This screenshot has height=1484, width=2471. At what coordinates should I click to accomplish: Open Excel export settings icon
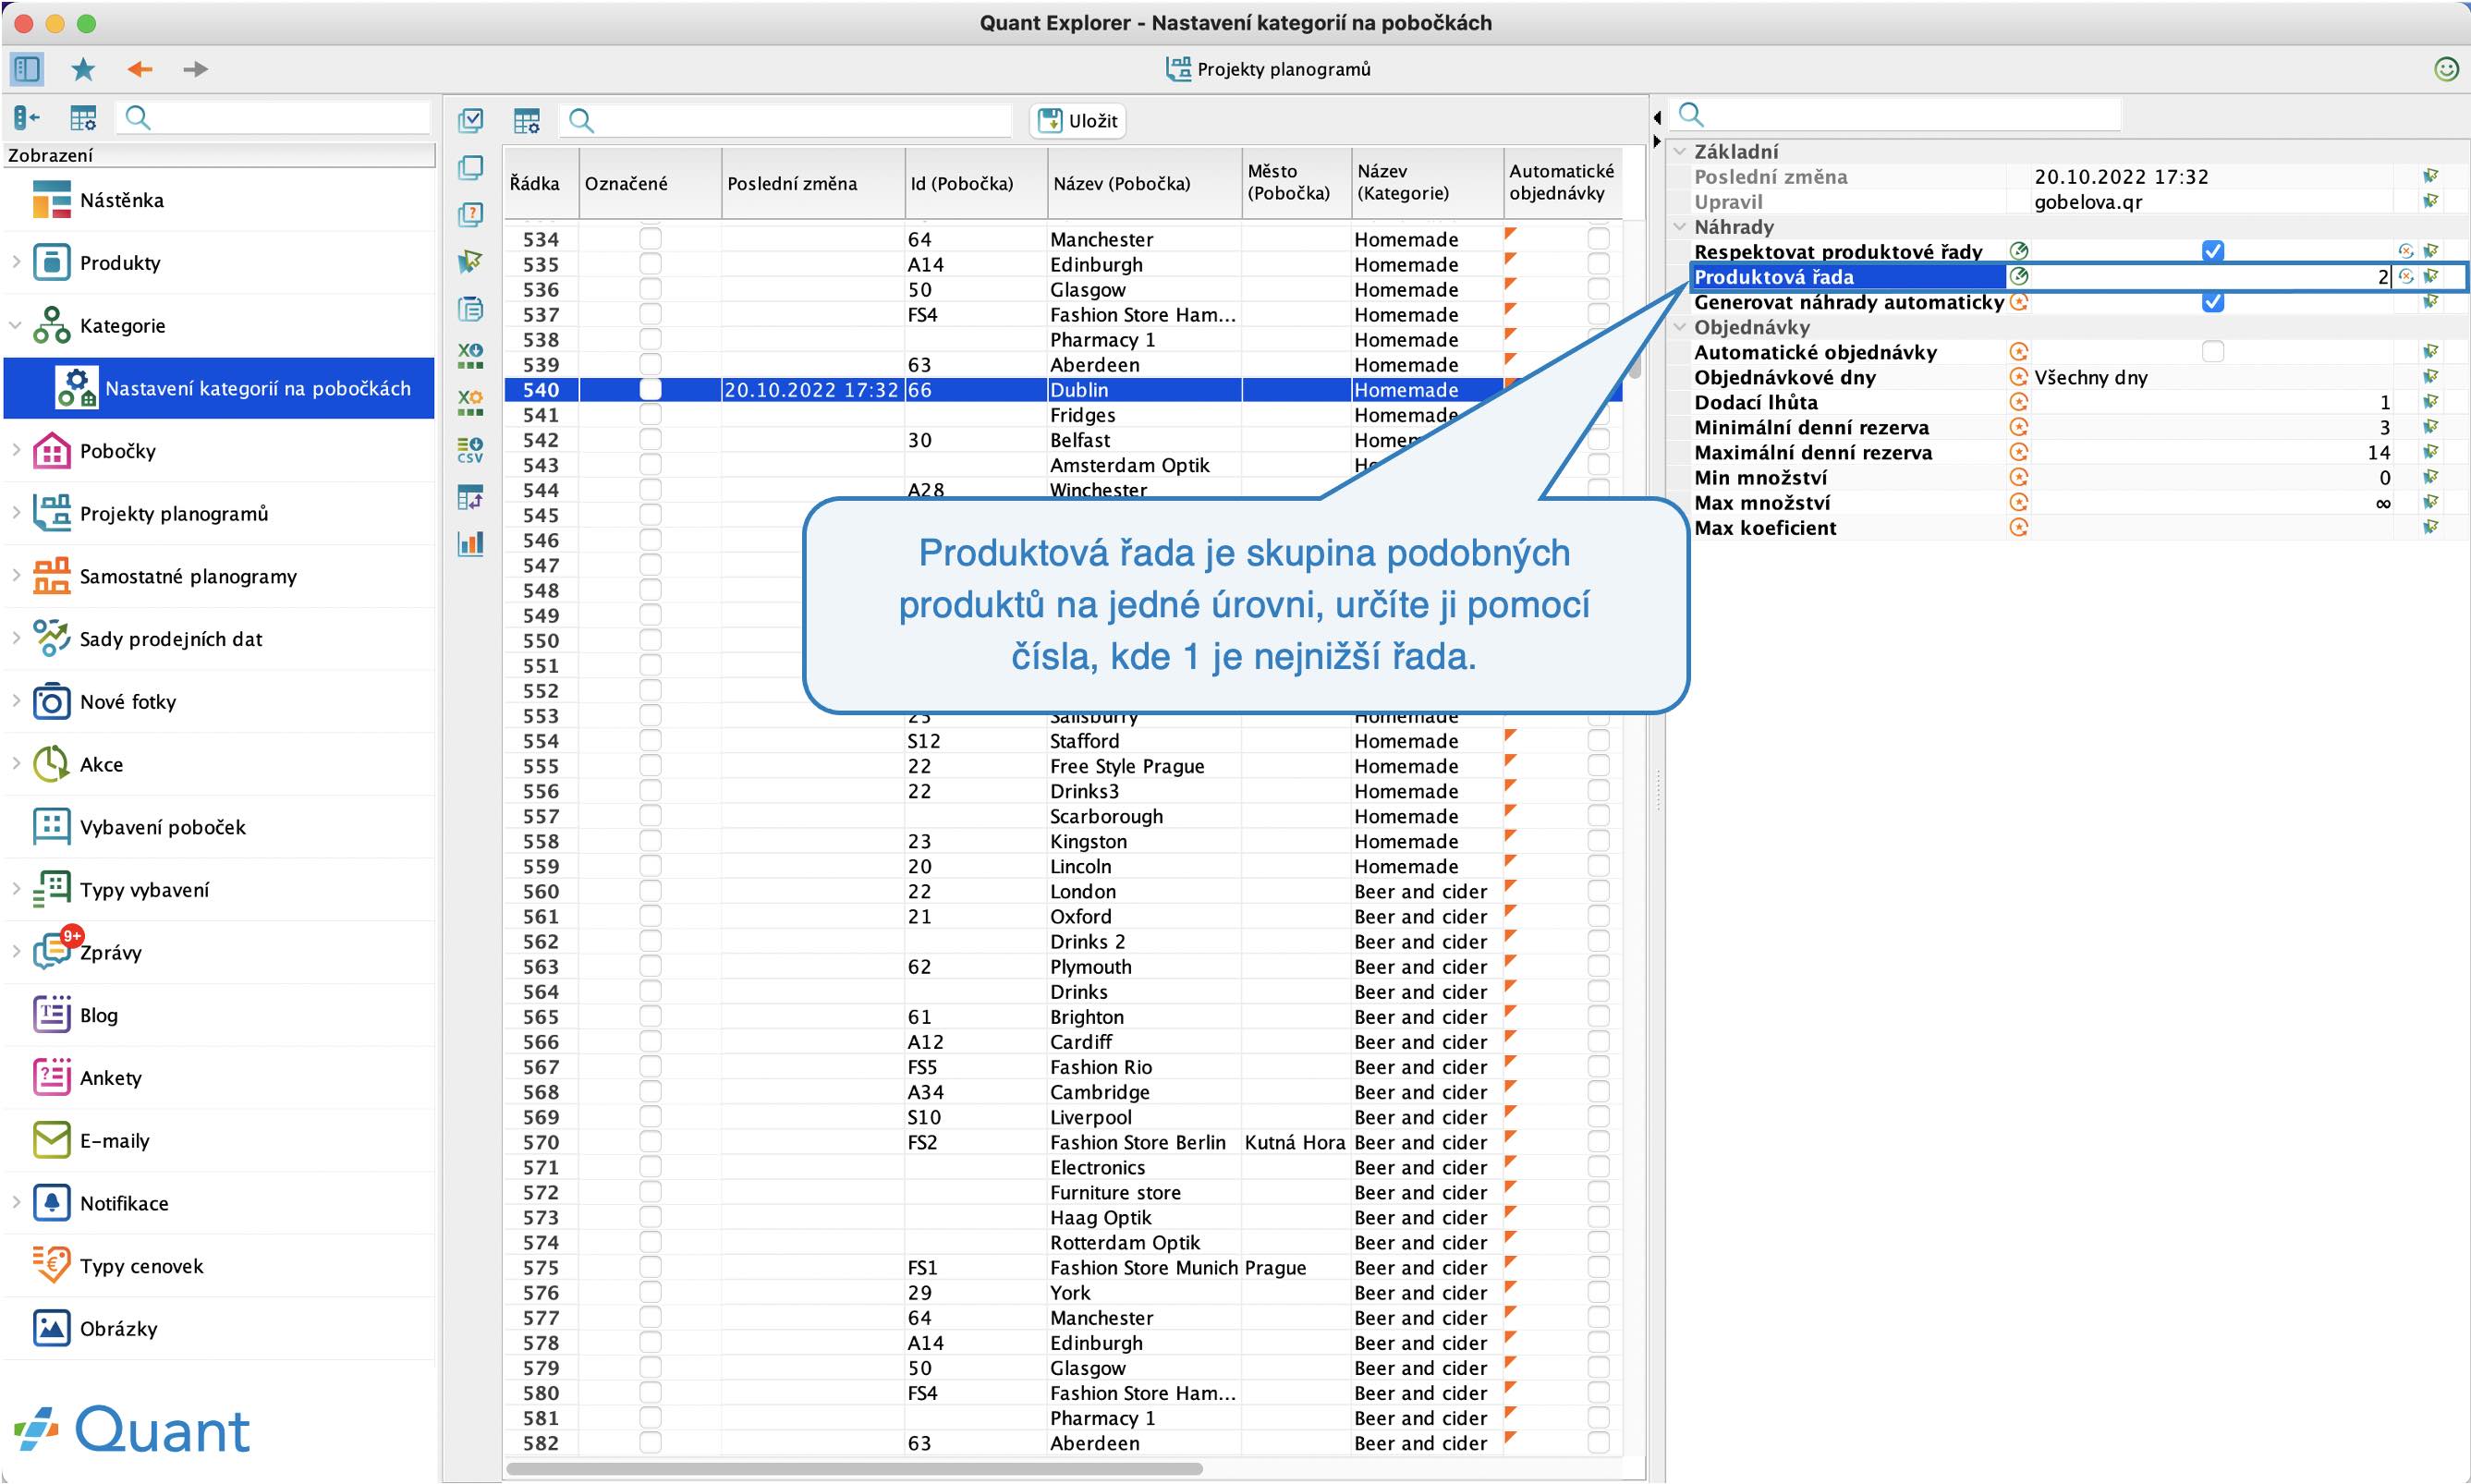click(x=470, y=402)
